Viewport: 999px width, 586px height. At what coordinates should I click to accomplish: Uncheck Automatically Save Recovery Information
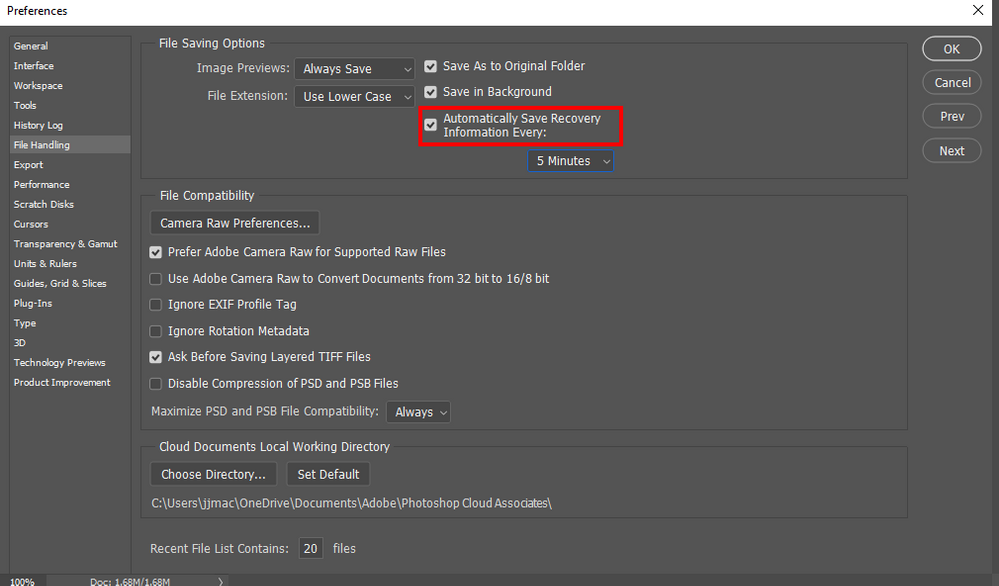(x=431, y=125)
